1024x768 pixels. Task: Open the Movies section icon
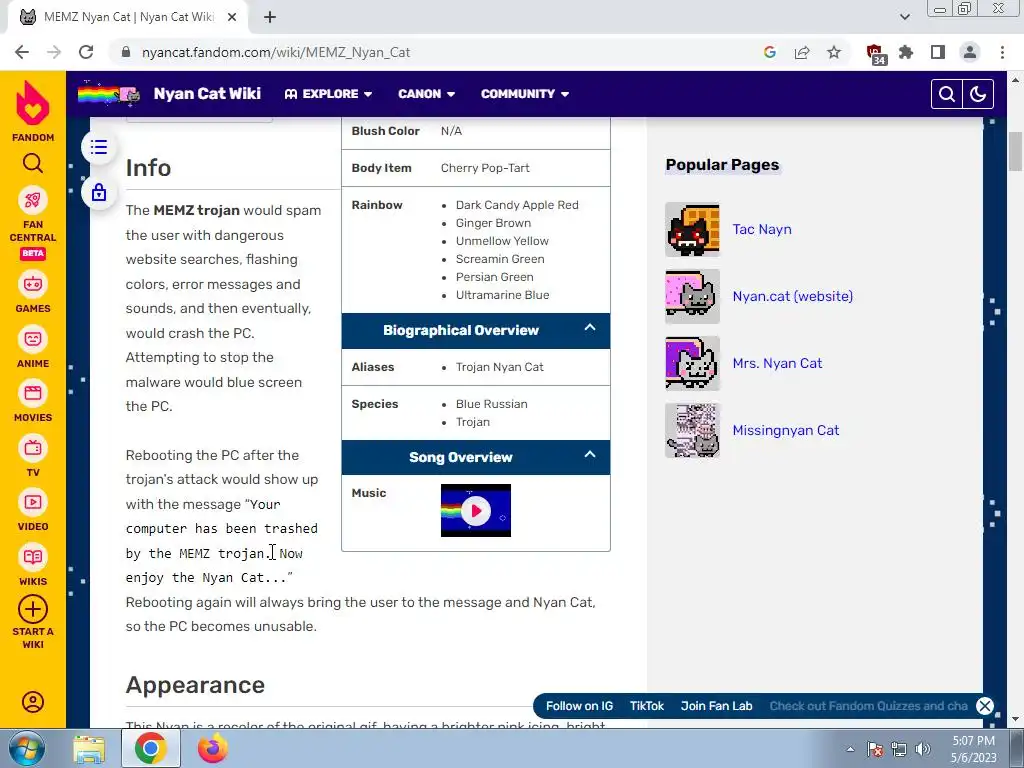pyautogui.click(x=33, y=393)
